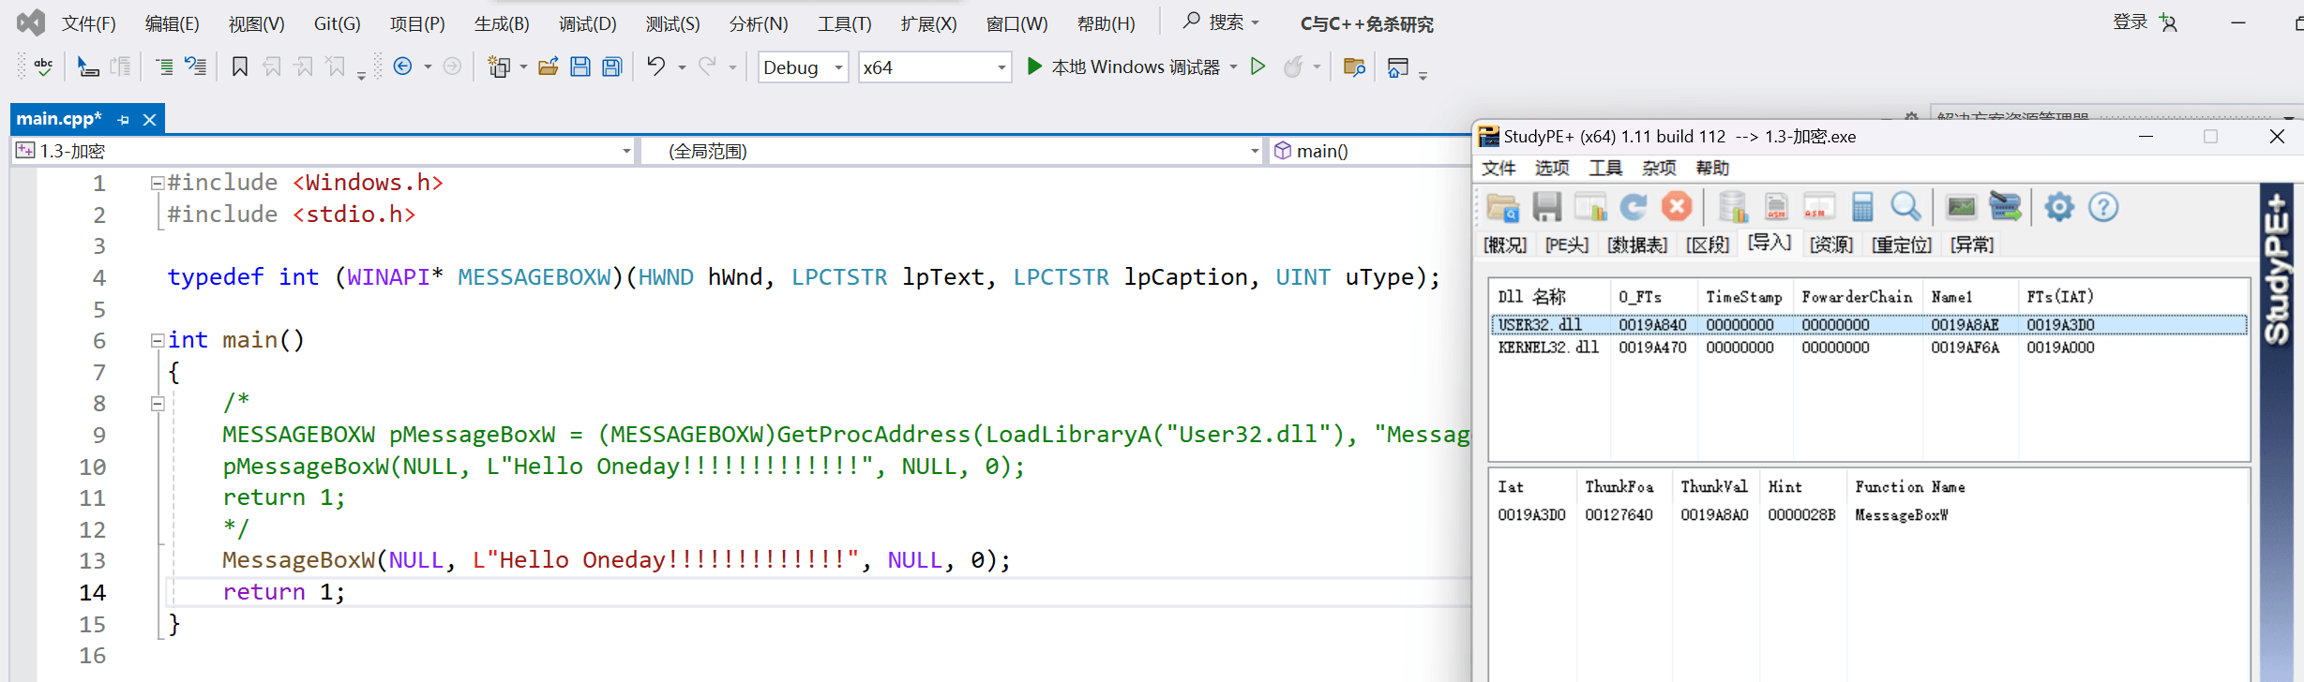This screenshot has height=682, width=2304.
Task: Click the 登录 sign-in link
Action: pos(2129,22)
